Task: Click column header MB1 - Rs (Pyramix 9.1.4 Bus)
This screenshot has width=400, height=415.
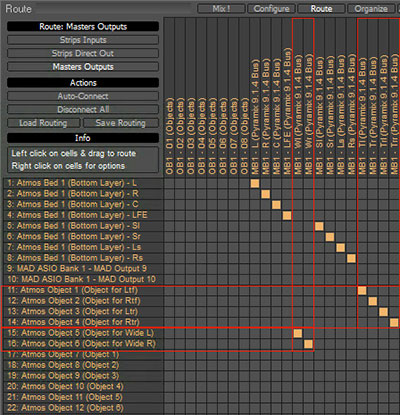Action: [351, 115]
